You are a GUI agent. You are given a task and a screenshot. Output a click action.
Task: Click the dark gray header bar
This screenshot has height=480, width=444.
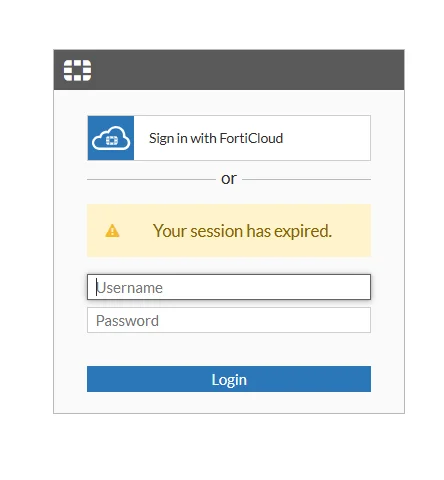point(229,70)
